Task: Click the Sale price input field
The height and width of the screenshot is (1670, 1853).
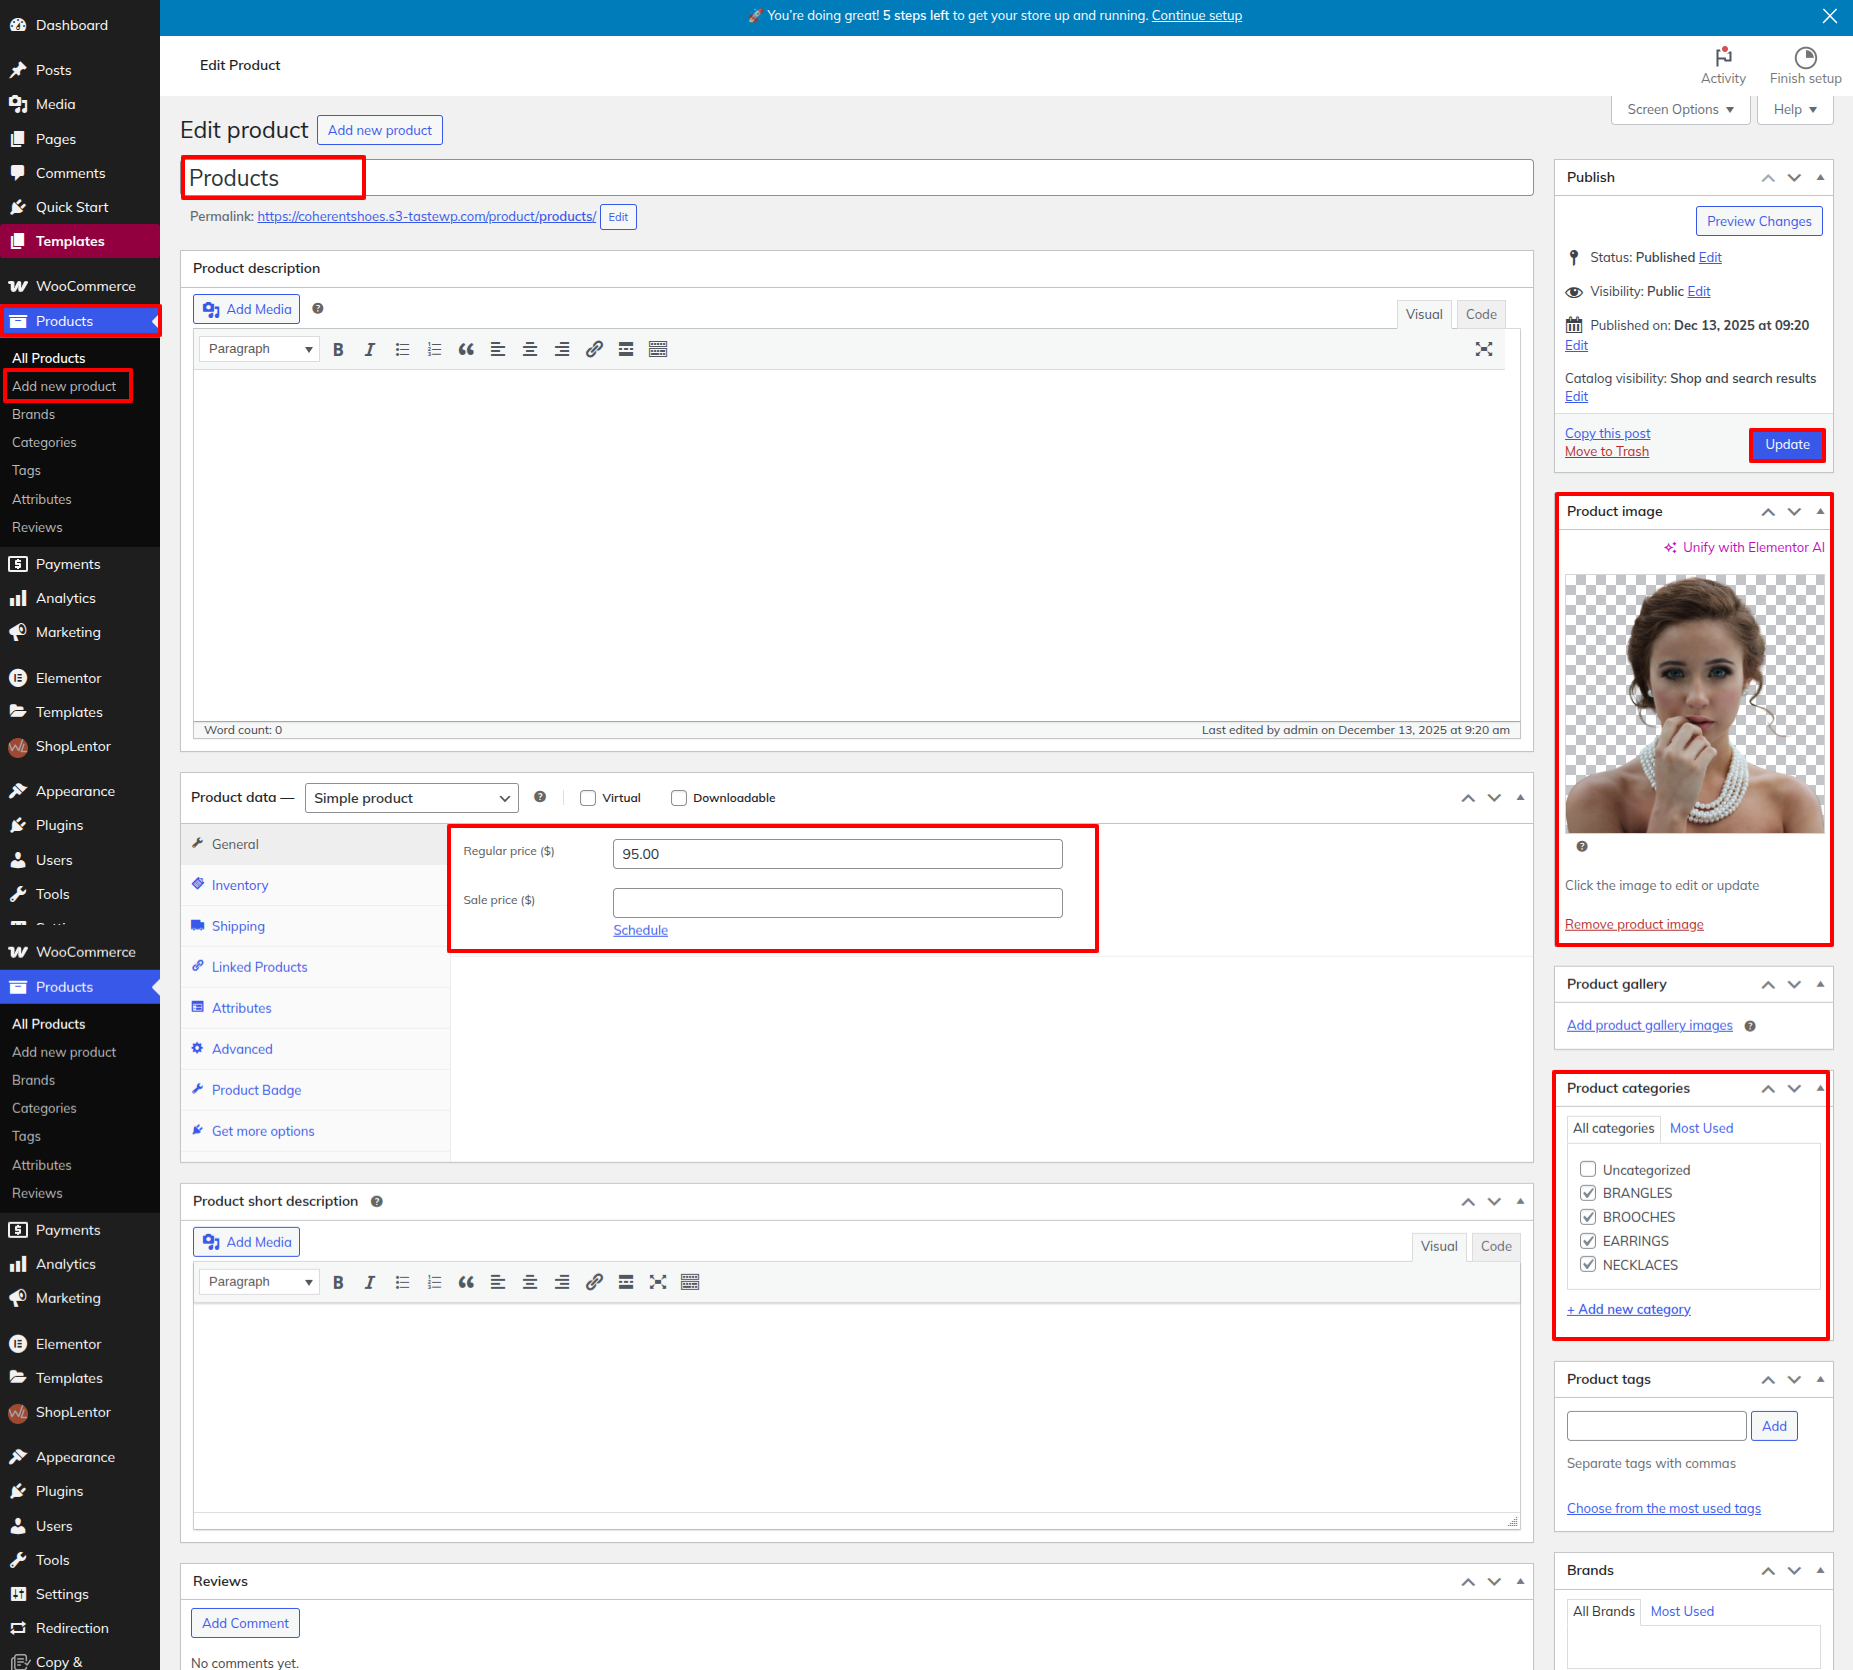Action: click(x=837, y=903)
